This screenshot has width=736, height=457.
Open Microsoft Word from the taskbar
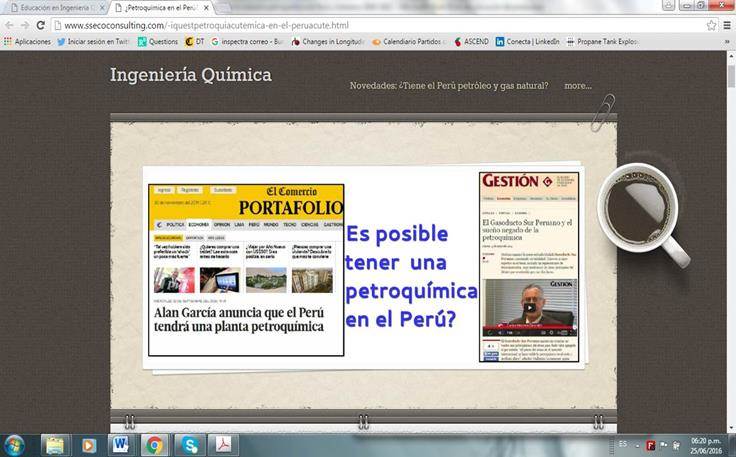121,445
